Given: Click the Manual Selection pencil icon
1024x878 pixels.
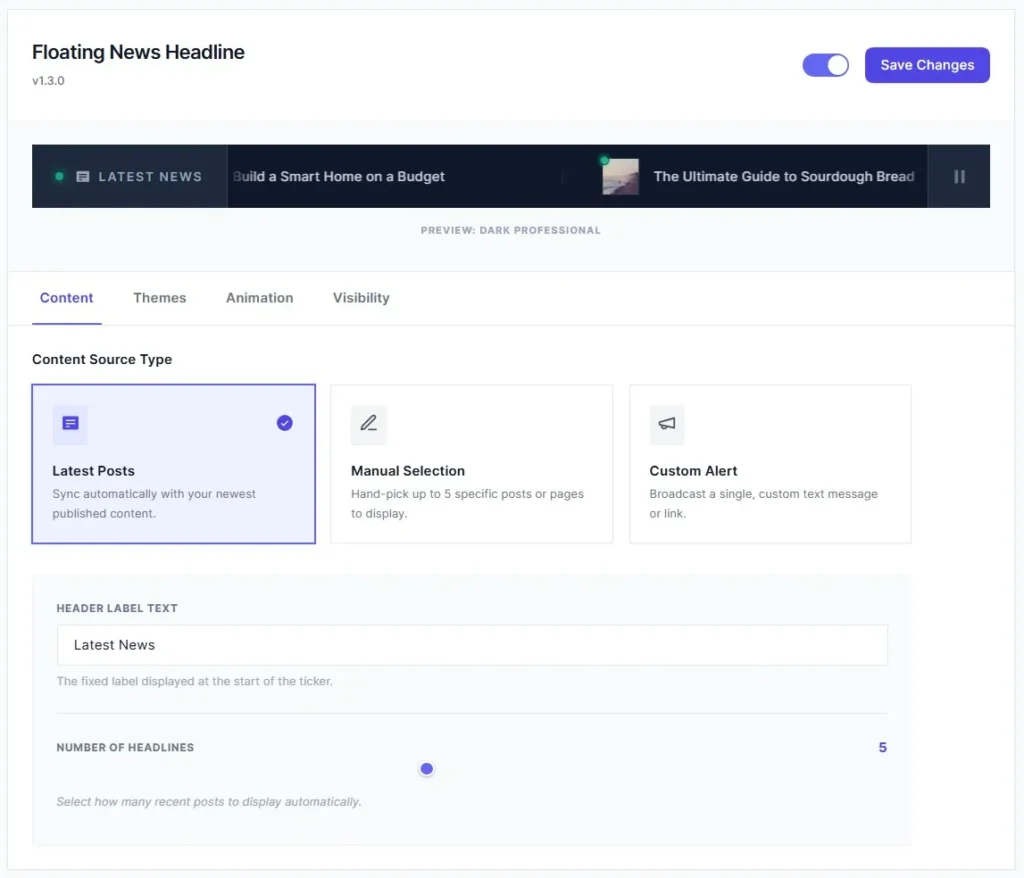Looking at the screenshot, I should coord(368,424).
